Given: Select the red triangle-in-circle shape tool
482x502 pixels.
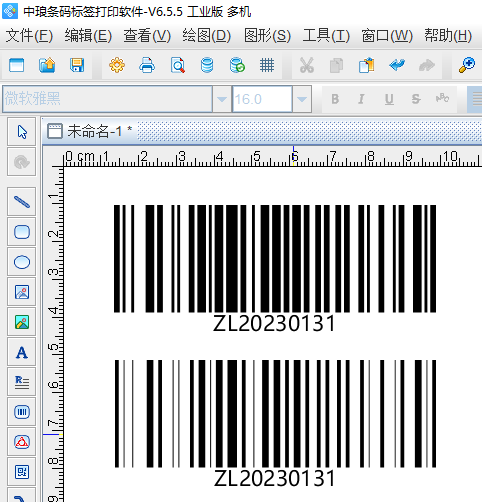Looking at the screenshot, I should point(22,442).
